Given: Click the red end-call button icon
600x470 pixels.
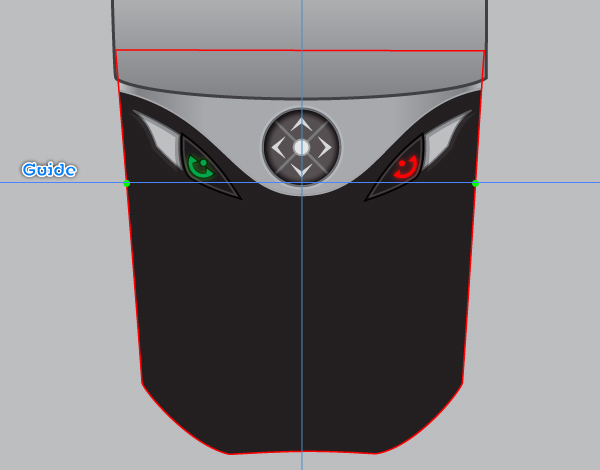Looking at the screenshot, I should click(x=406, y=167).
